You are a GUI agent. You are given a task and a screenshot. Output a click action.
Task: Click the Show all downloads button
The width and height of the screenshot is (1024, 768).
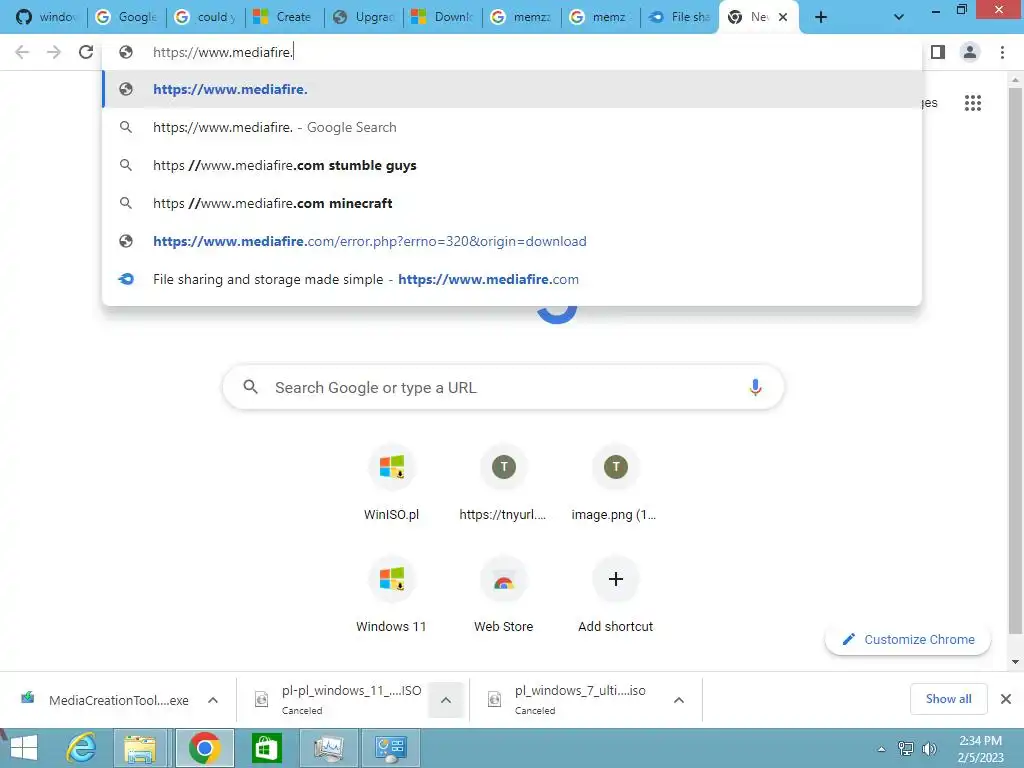pos(948,699)
